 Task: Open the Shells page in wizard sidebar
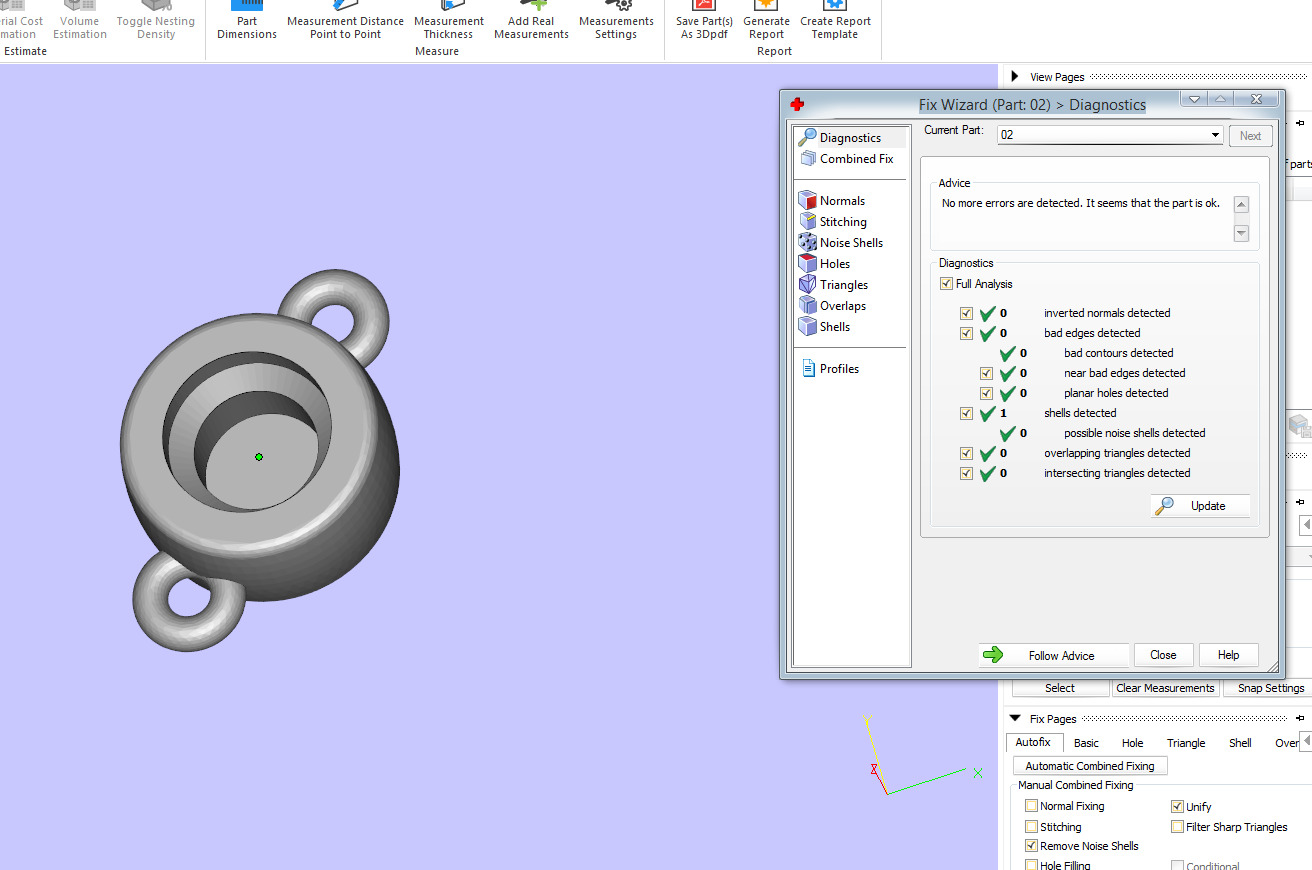pyautogui.click(x=825, y=327)
